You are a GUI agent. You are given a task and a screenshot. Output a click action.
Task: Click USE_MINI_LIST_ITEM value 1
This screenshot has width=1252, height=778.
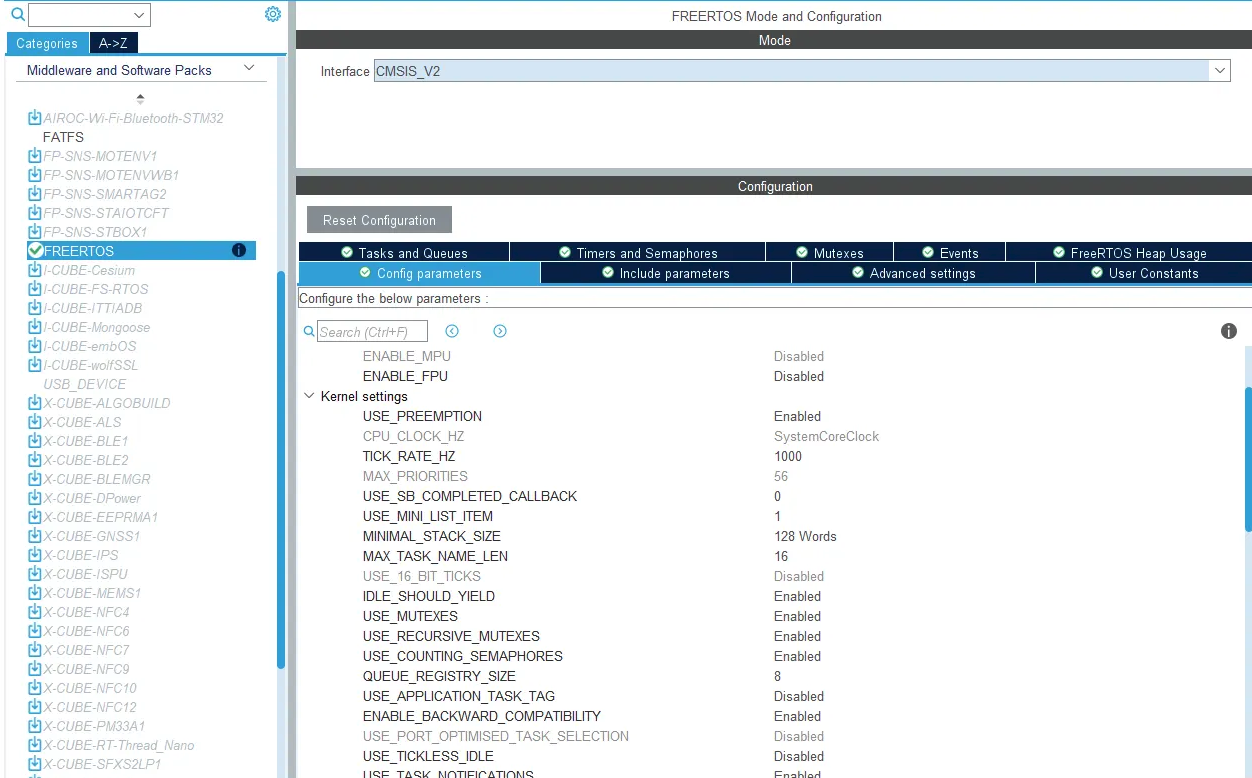click(777, 516)
